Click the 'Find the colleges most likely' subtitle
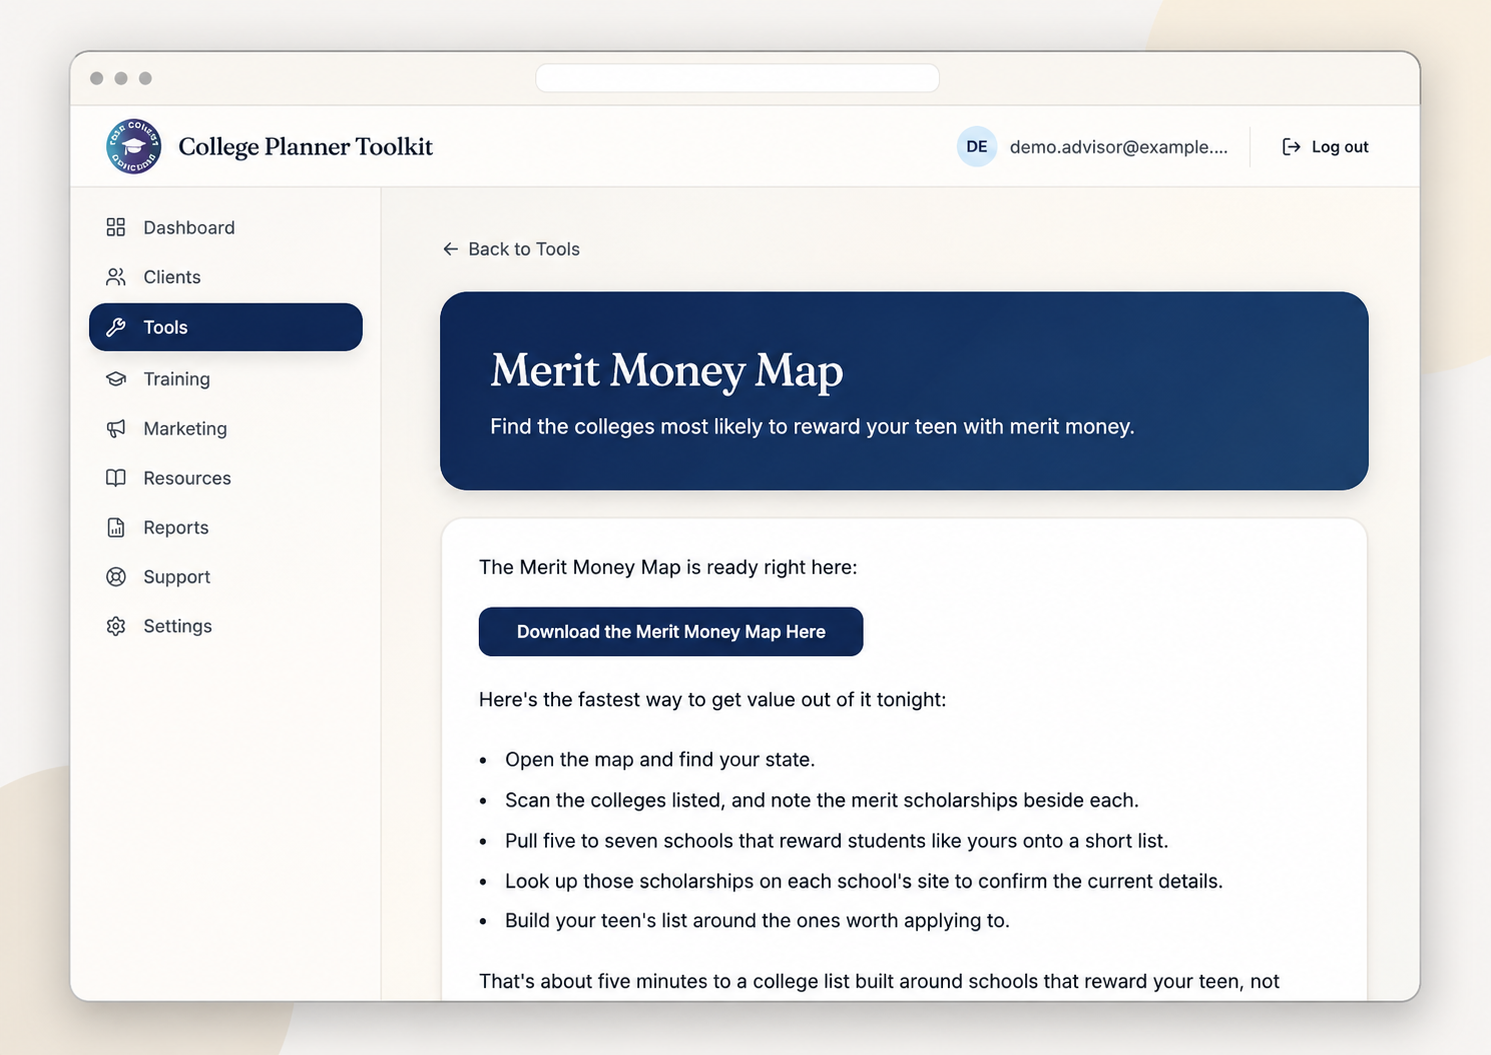This screenshot has width=1491, height=1055. (812, 427)
